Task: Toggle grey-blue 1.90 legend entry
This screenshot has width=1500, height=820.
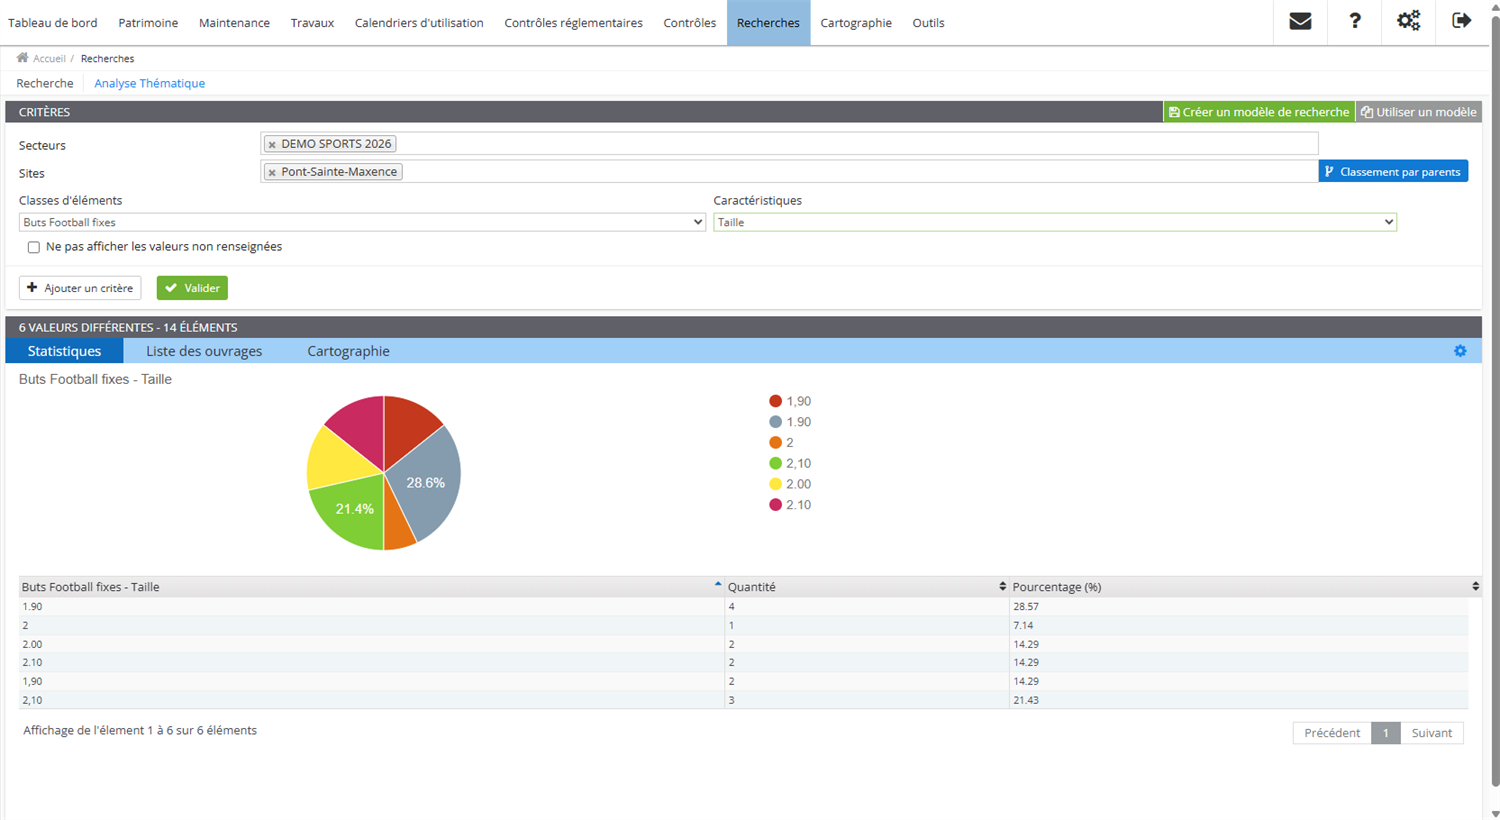Action: point(790,422)
